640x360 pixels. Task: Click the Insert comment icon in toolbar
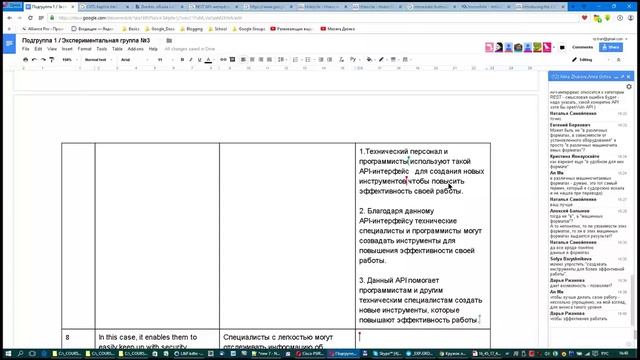[232, 60]
